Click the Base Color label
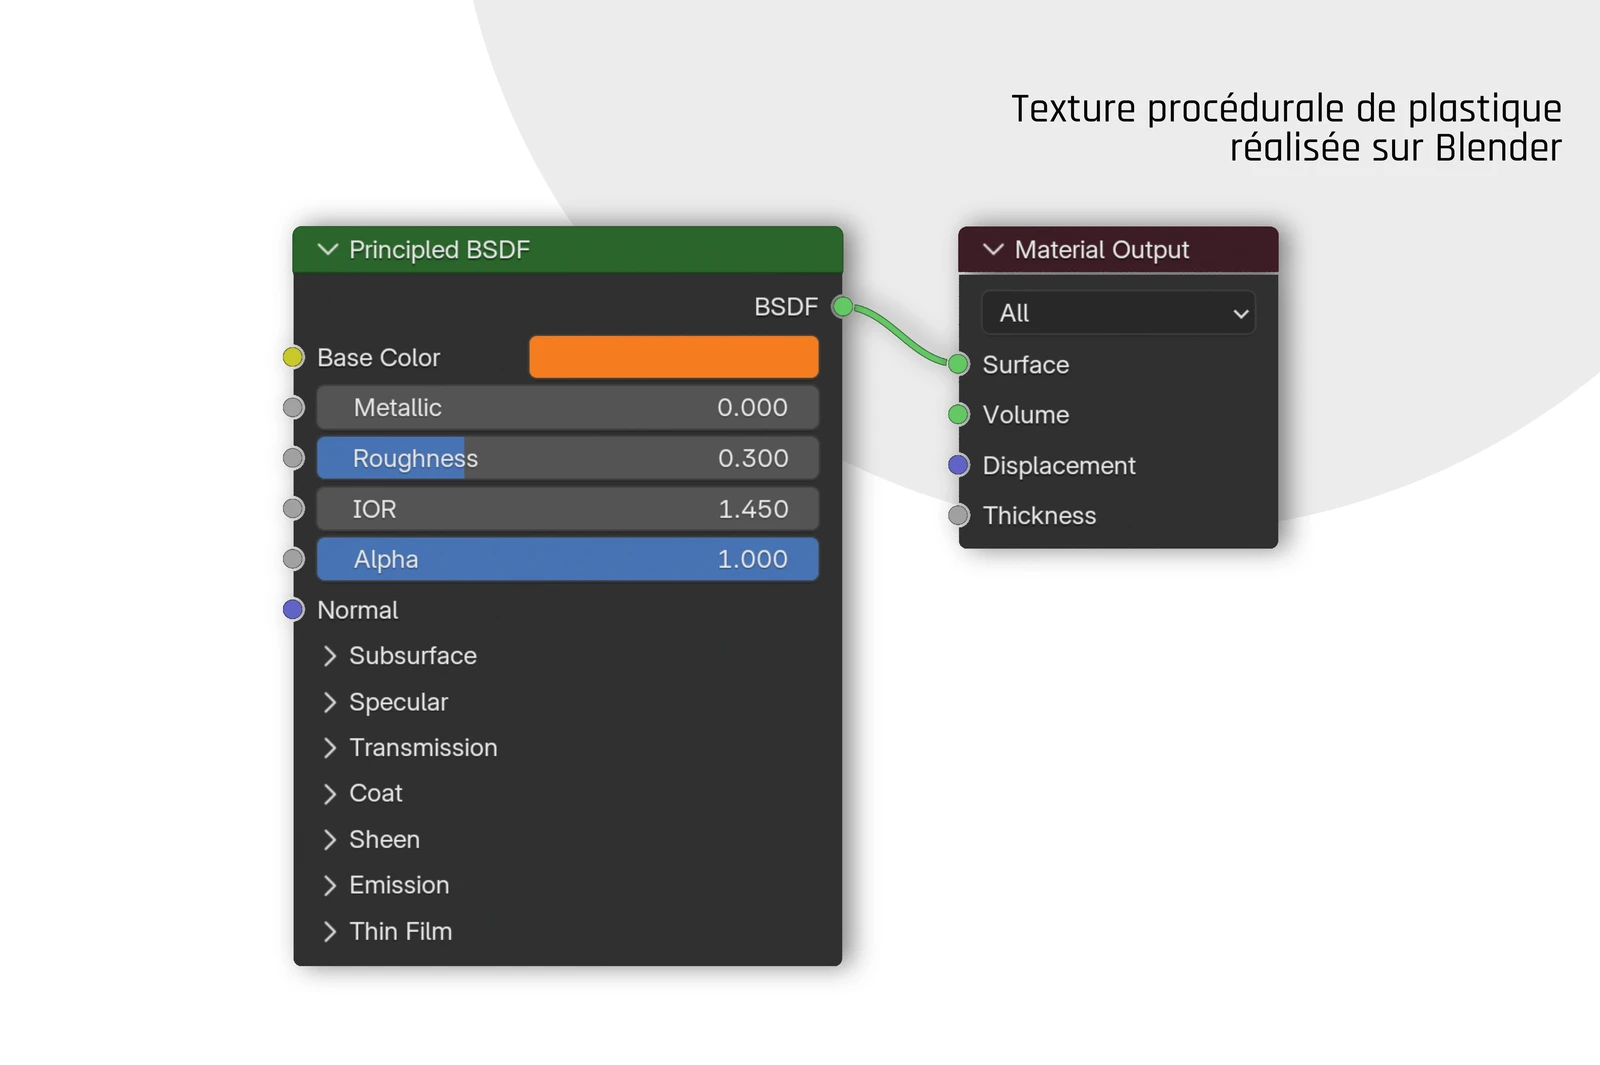1600x1065 pixels. tap(379, 358)
